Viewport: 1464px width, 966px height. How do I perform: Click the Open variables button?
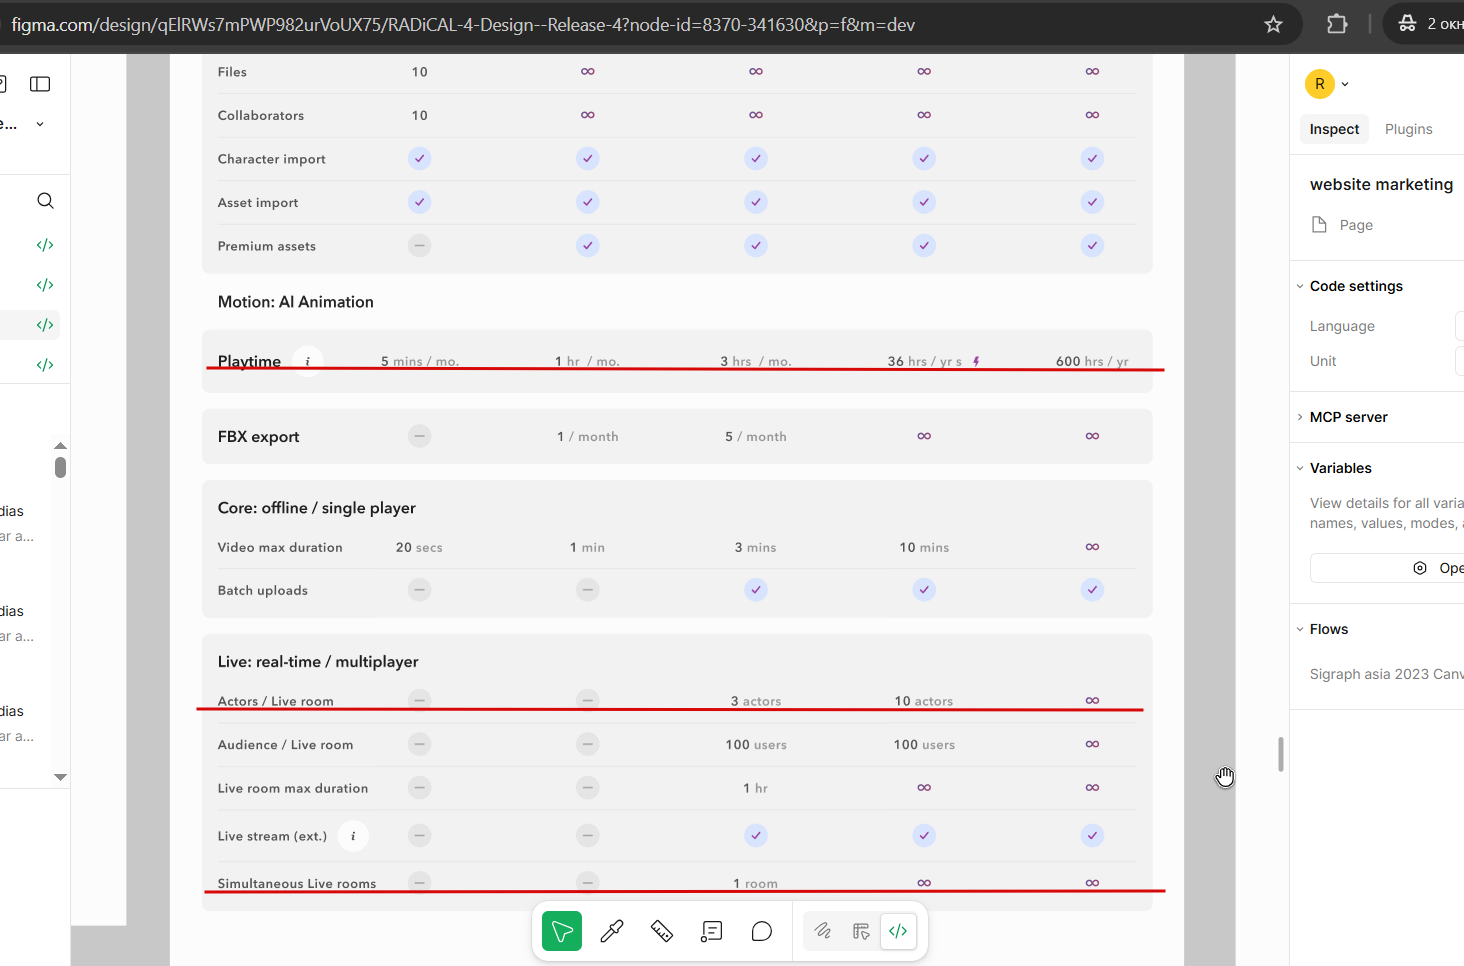point(1387,568)
